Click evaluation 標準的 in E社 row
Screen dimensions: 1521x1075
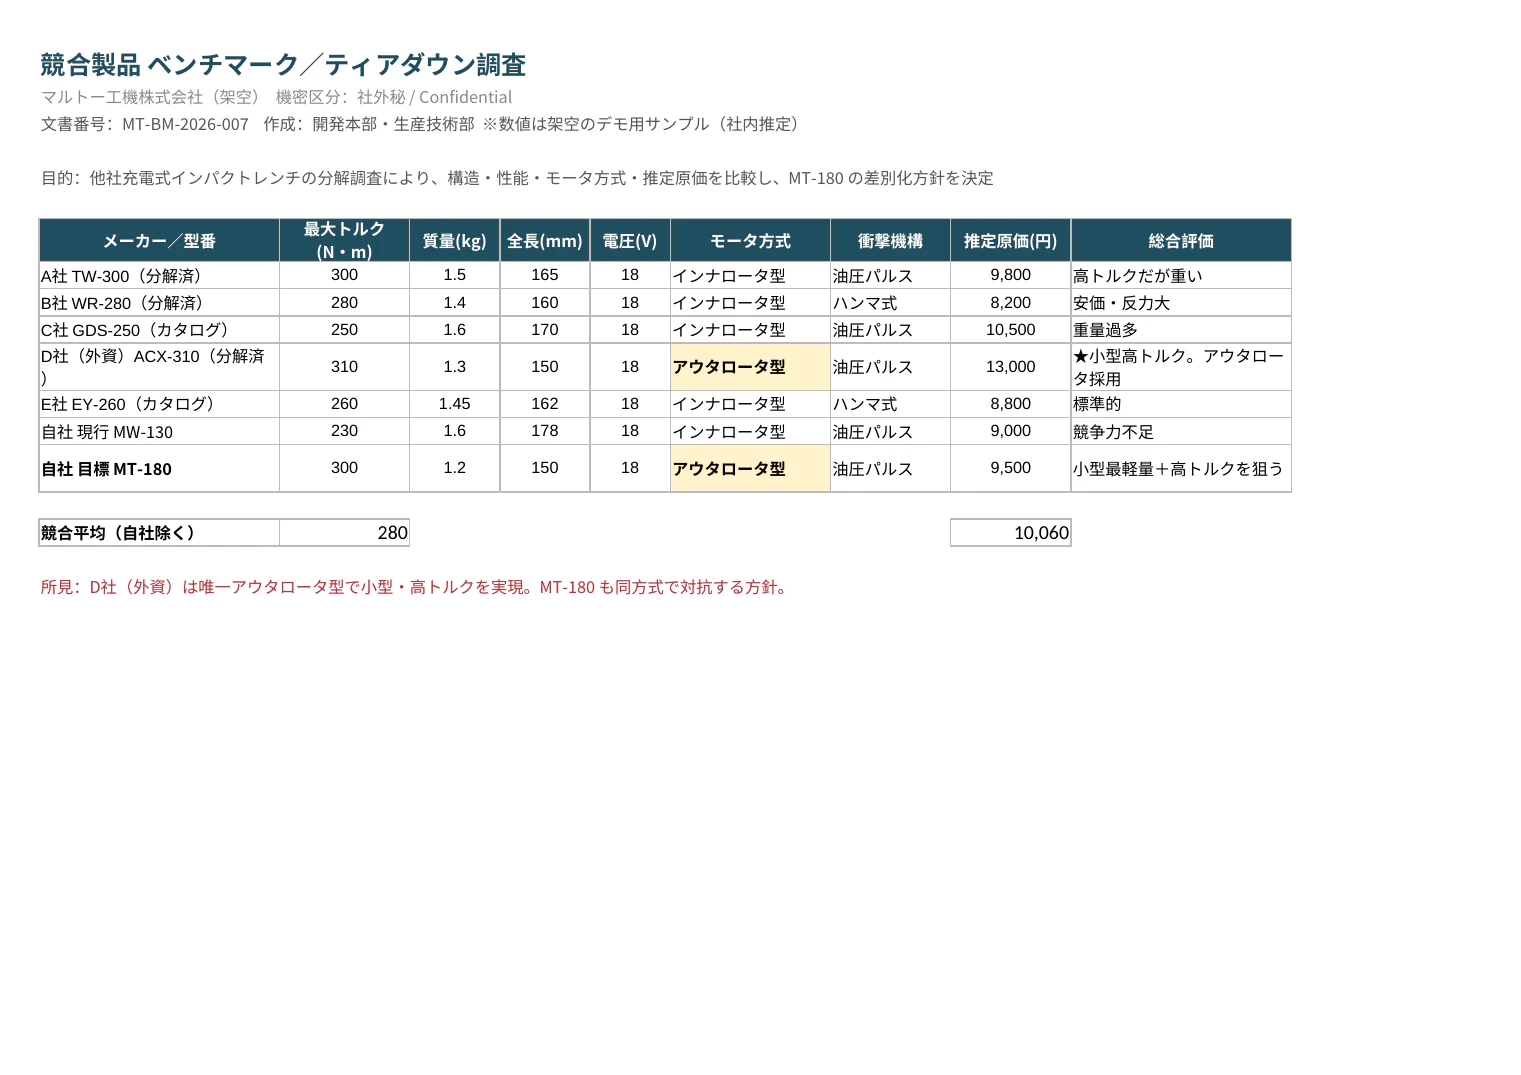pos(1181,404)
